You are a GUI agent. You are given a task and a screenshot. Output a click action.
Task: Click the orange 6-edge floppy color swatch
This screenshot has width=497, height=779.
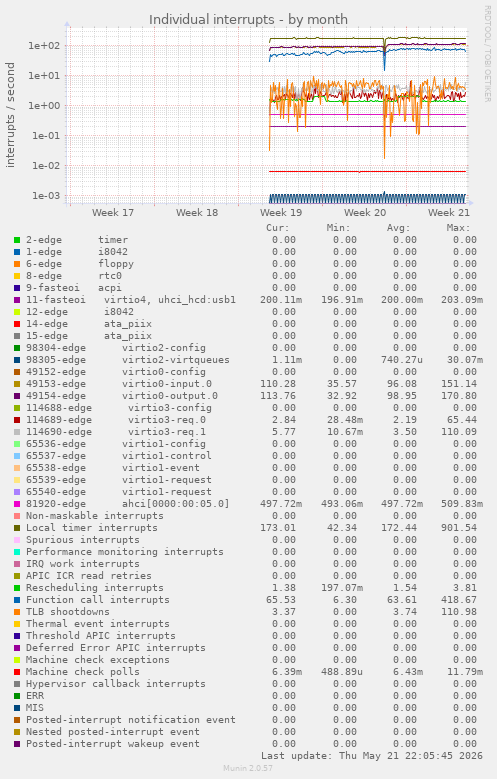tap(17, 264)
